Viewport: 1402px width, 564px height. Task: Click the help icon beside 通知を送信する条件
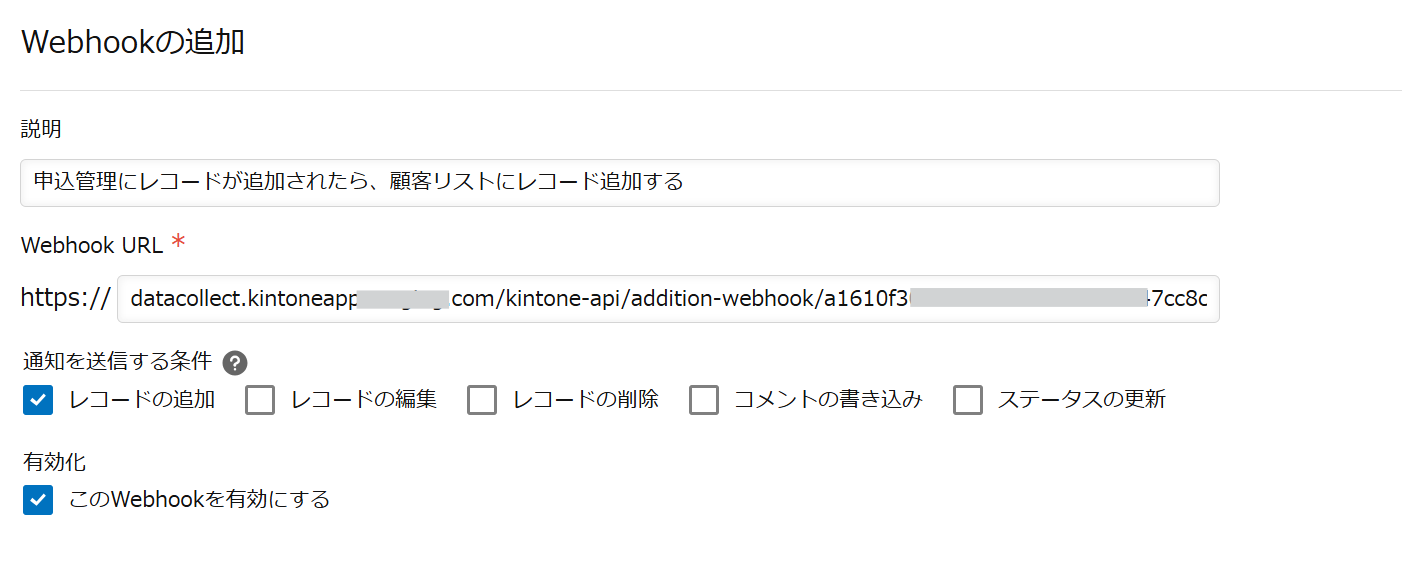point(235,363)
